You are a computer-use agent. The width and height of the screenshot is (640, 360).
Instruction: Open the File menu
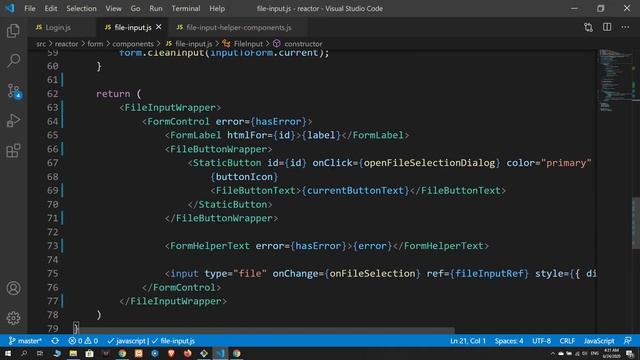click(x=30, y=8)
